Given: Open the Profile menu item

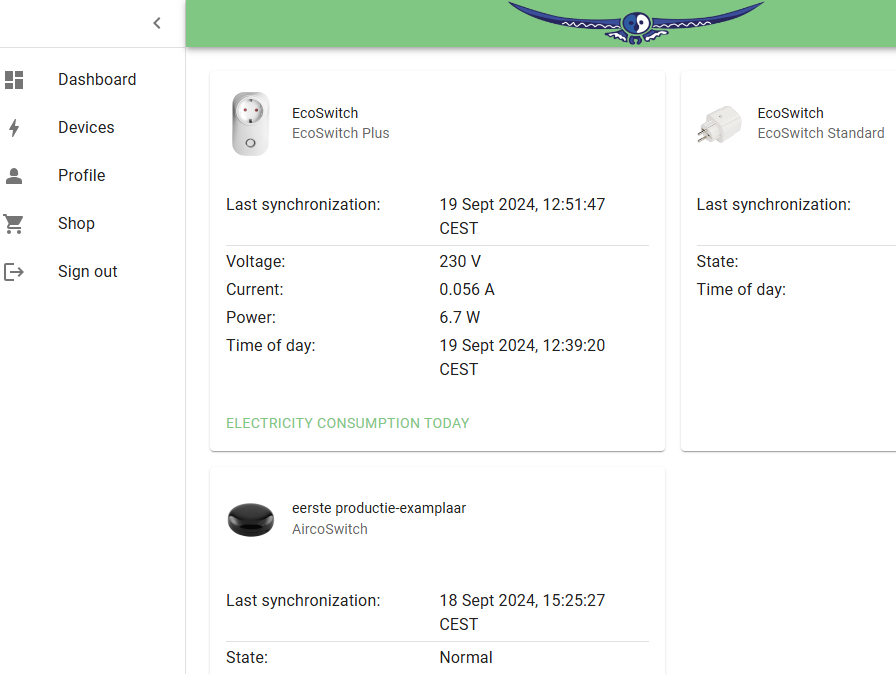Looking at the screenshot, I should 82,176.
